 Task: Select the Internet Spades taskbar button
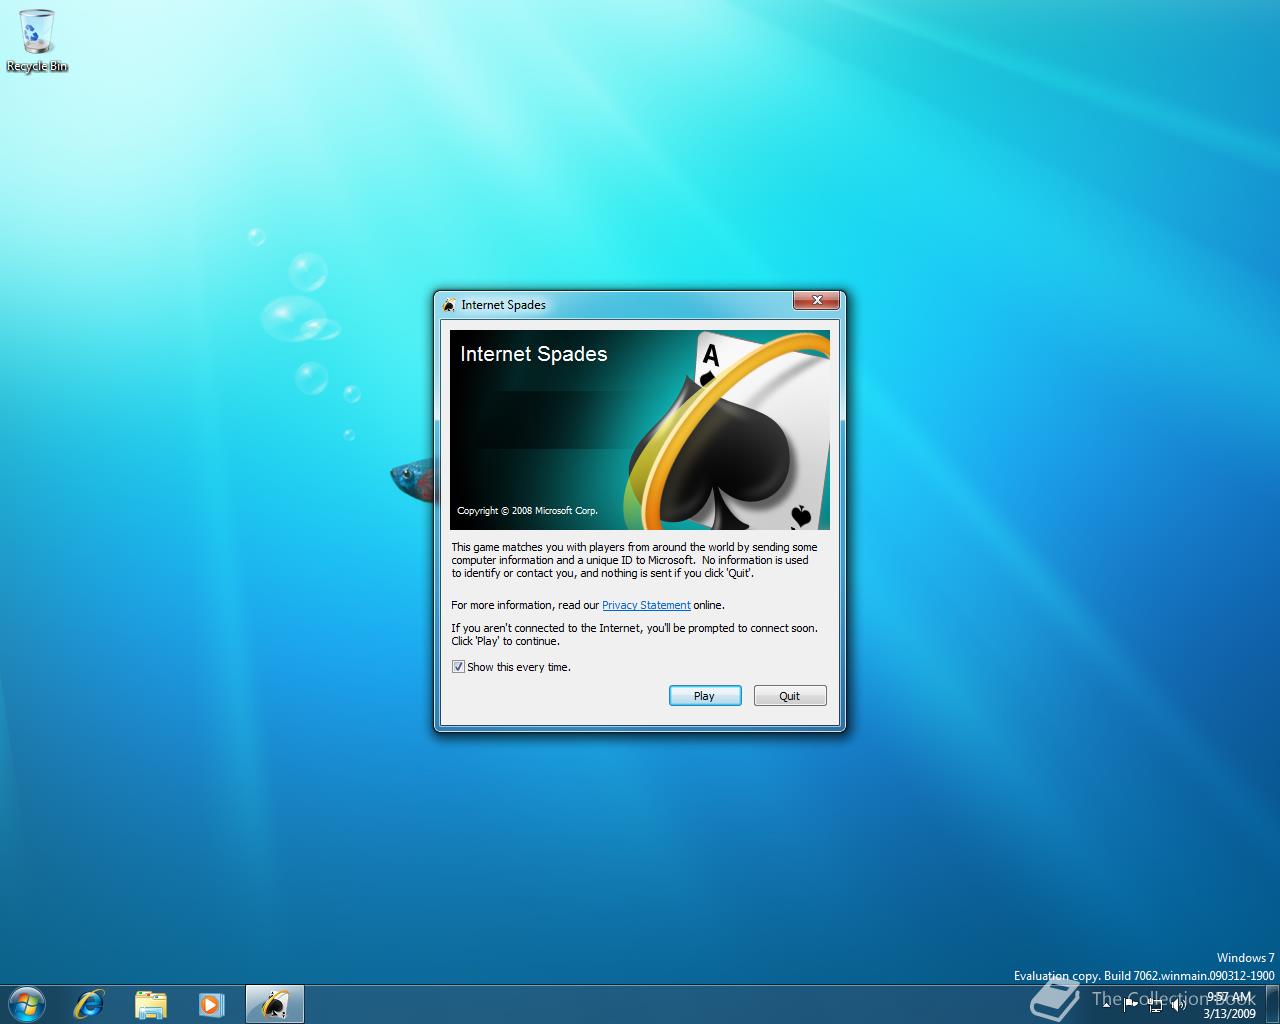click(274, 1004)
